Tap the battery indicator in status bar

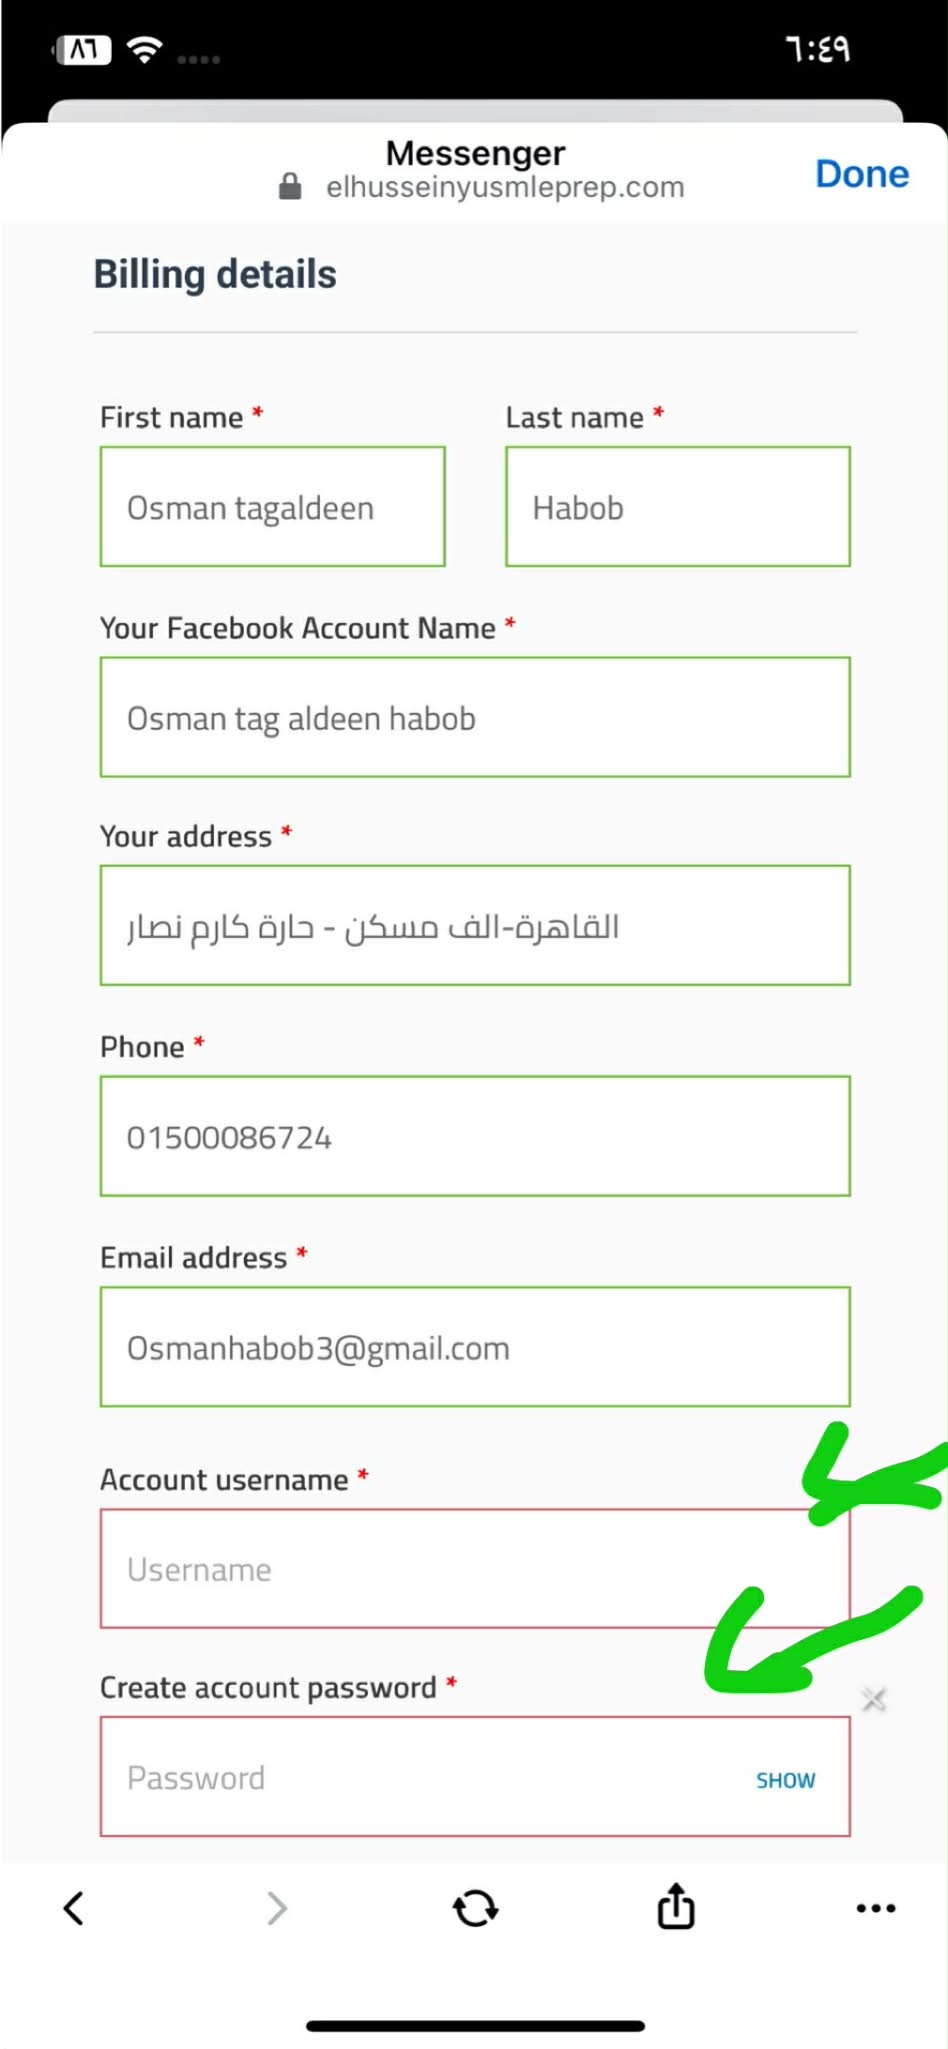(82, 49)
